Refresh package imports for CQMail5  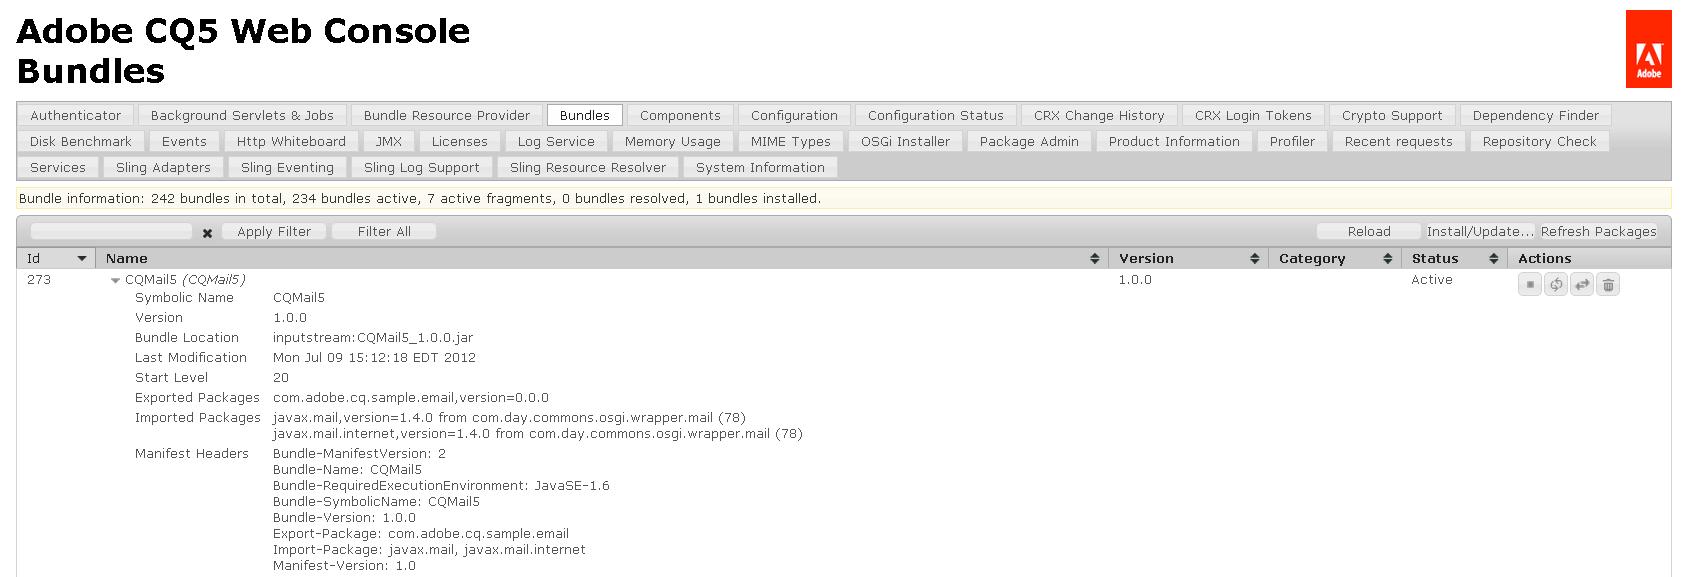point(1556,285)
